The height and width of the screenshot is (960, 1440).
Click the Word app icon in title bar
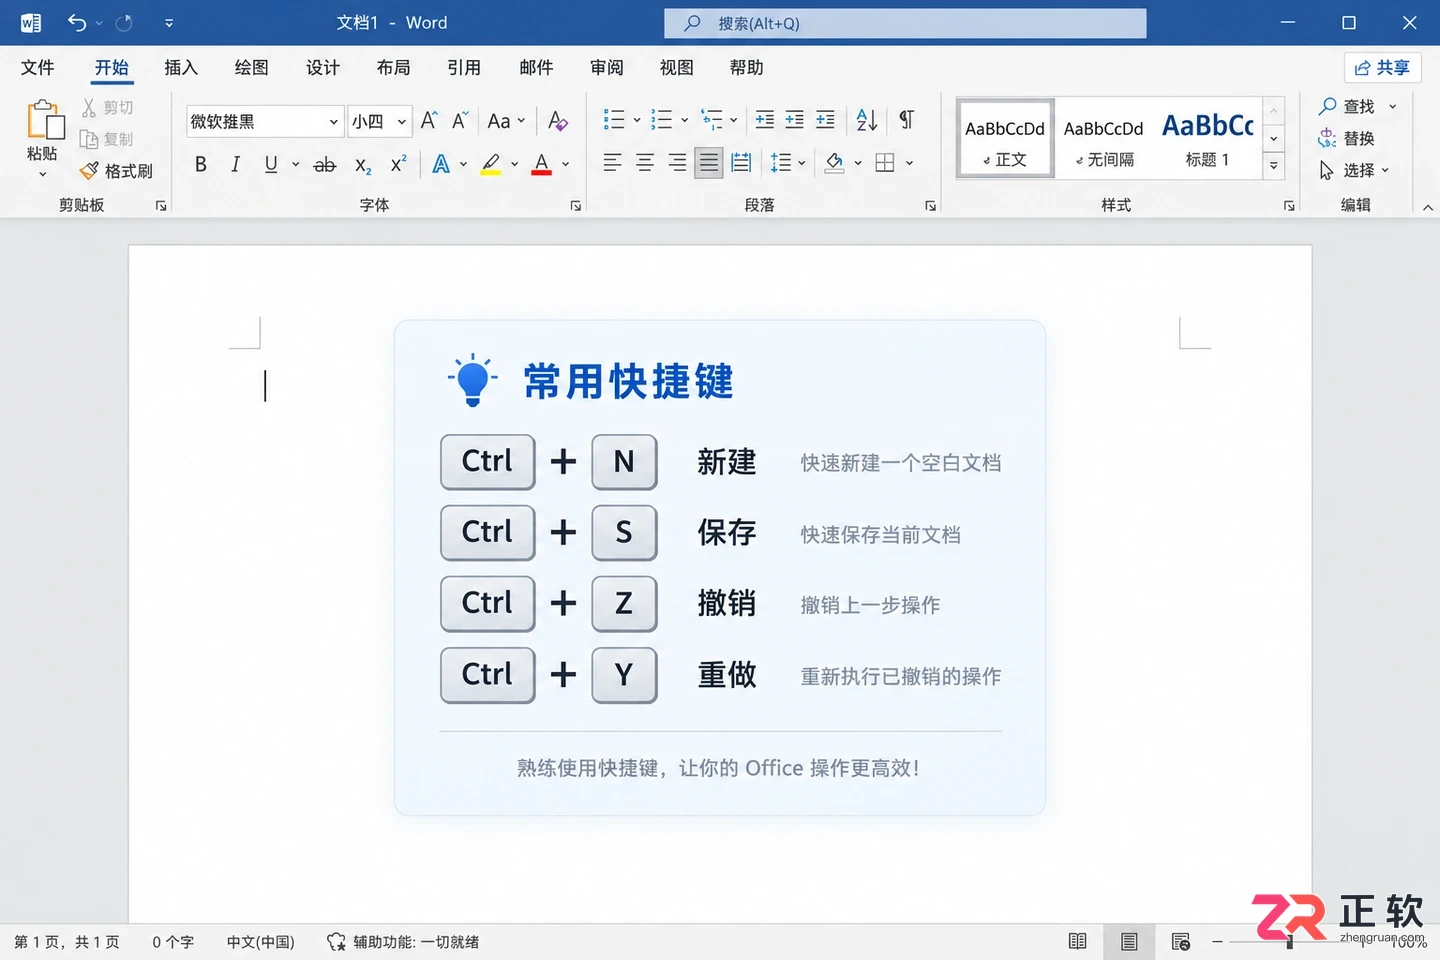click(31, 22)
